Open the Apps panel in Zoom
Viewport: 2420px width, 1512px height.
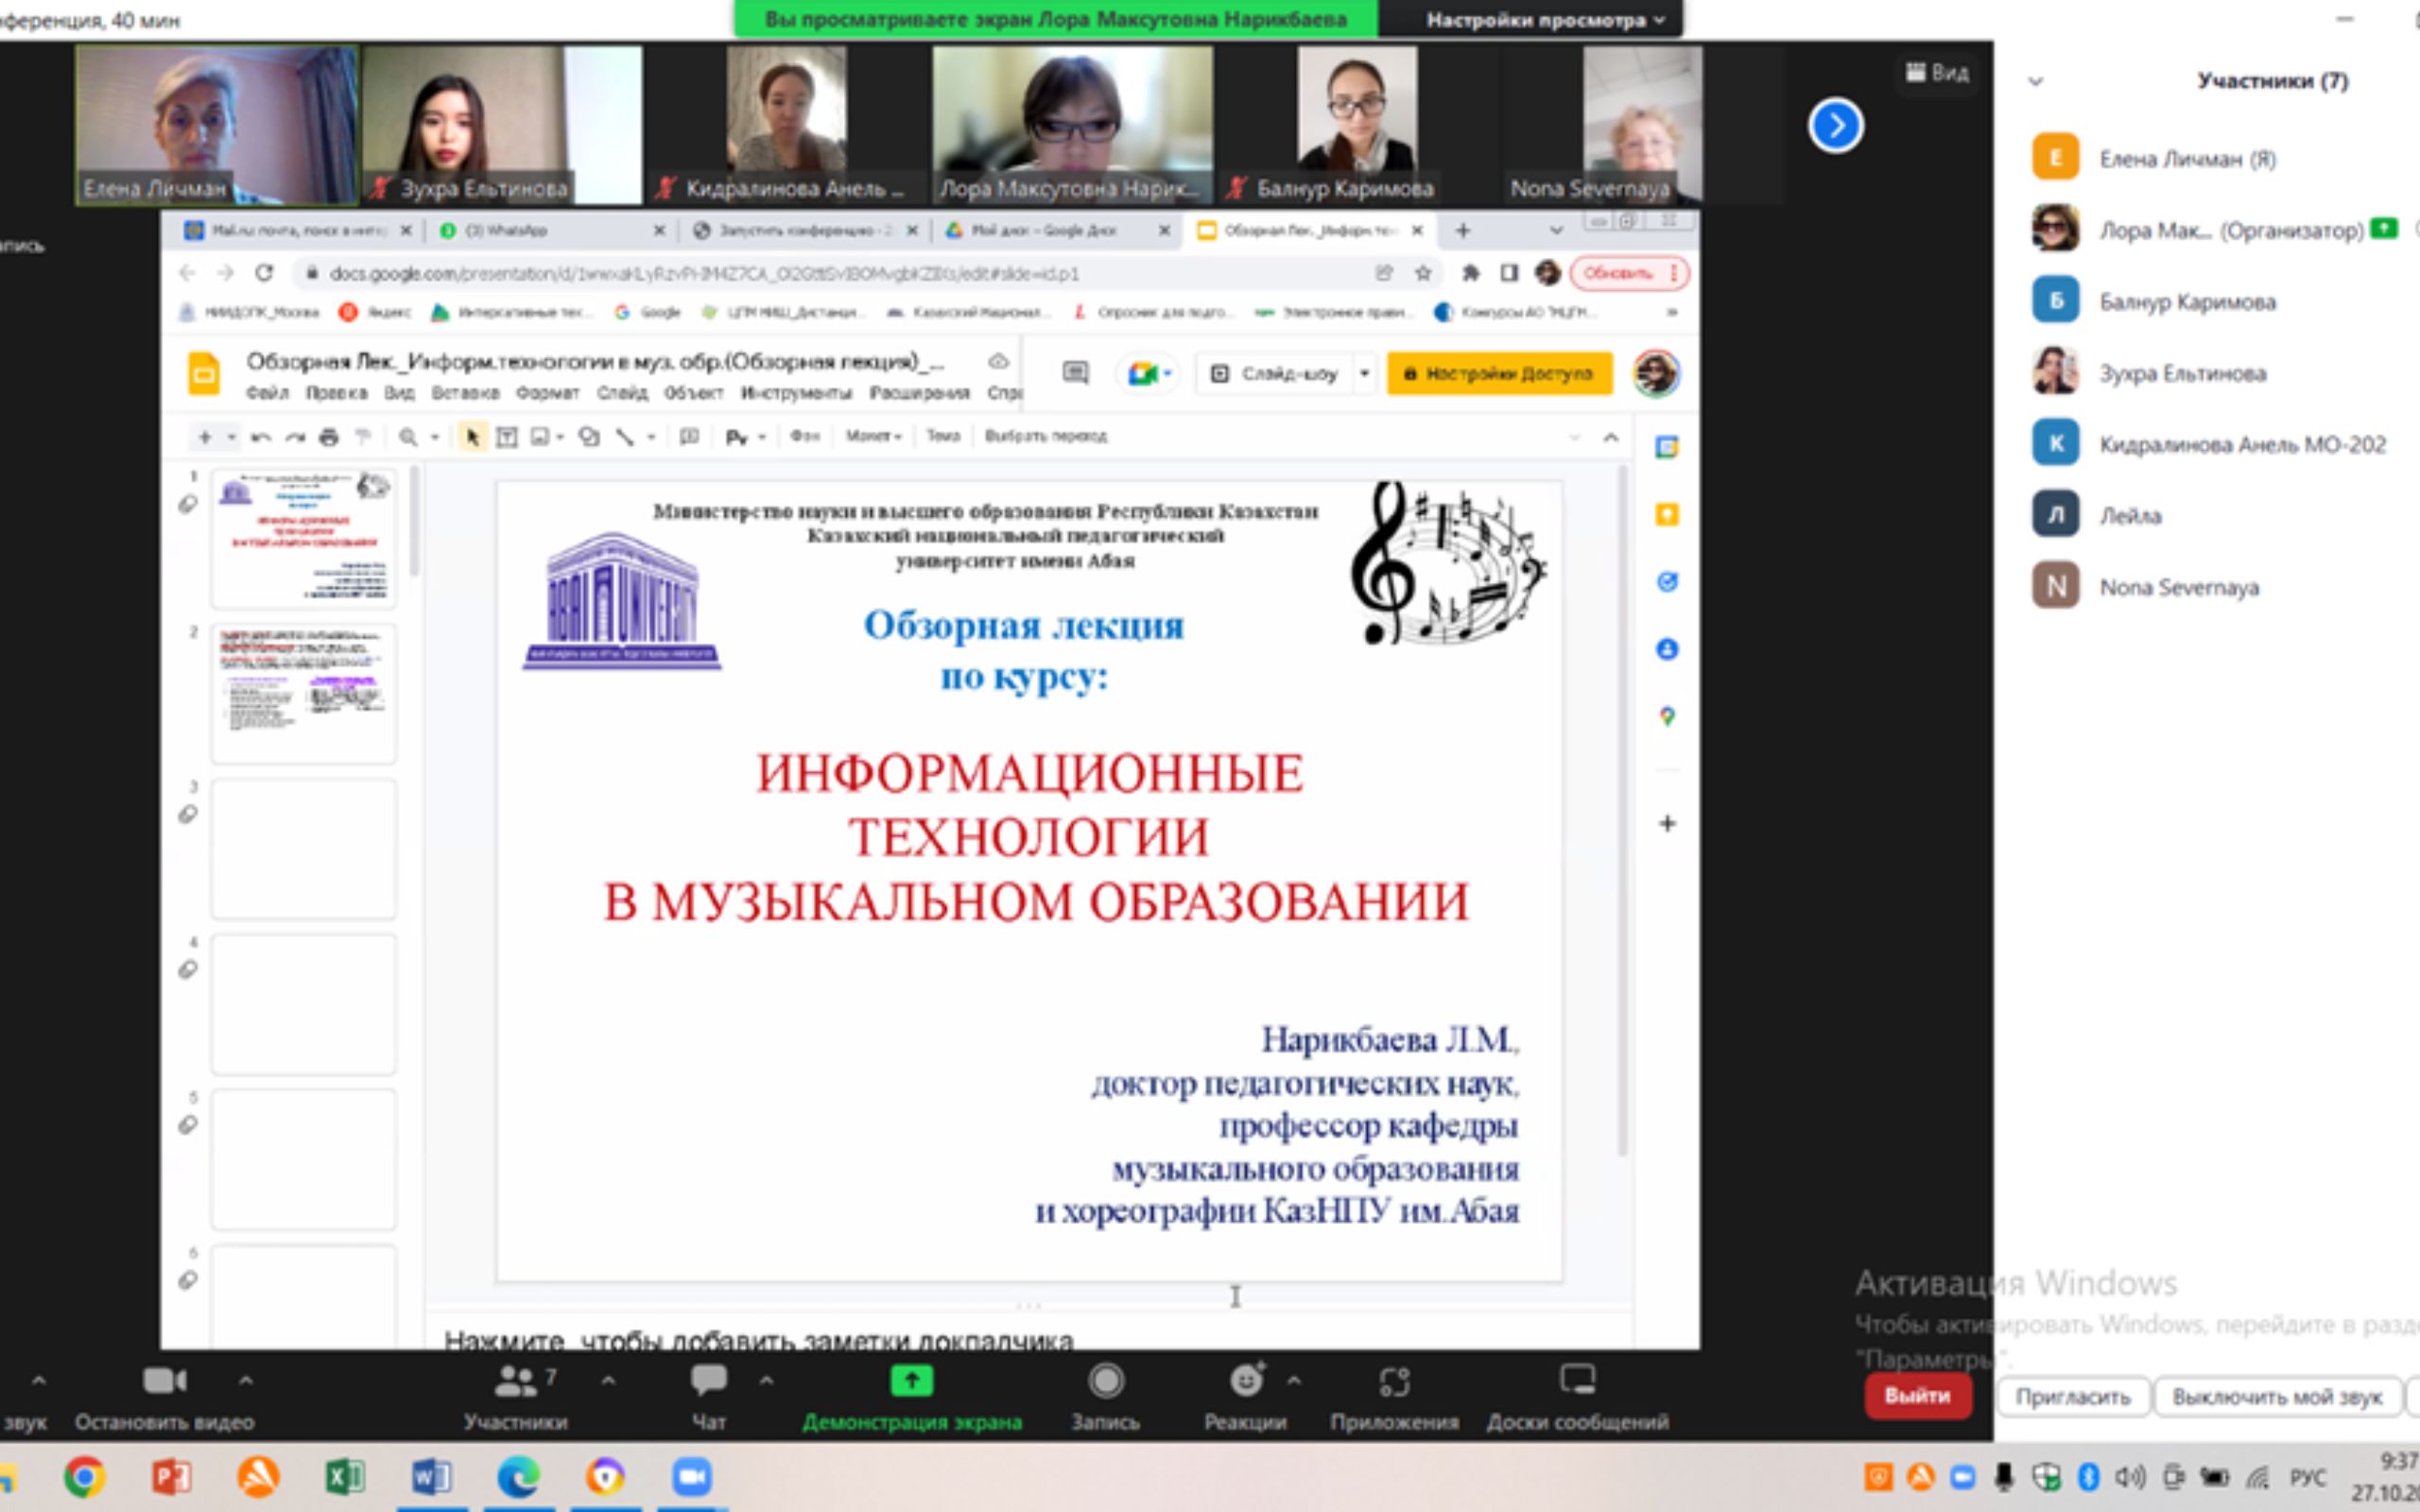[x=1394, y=1383]
